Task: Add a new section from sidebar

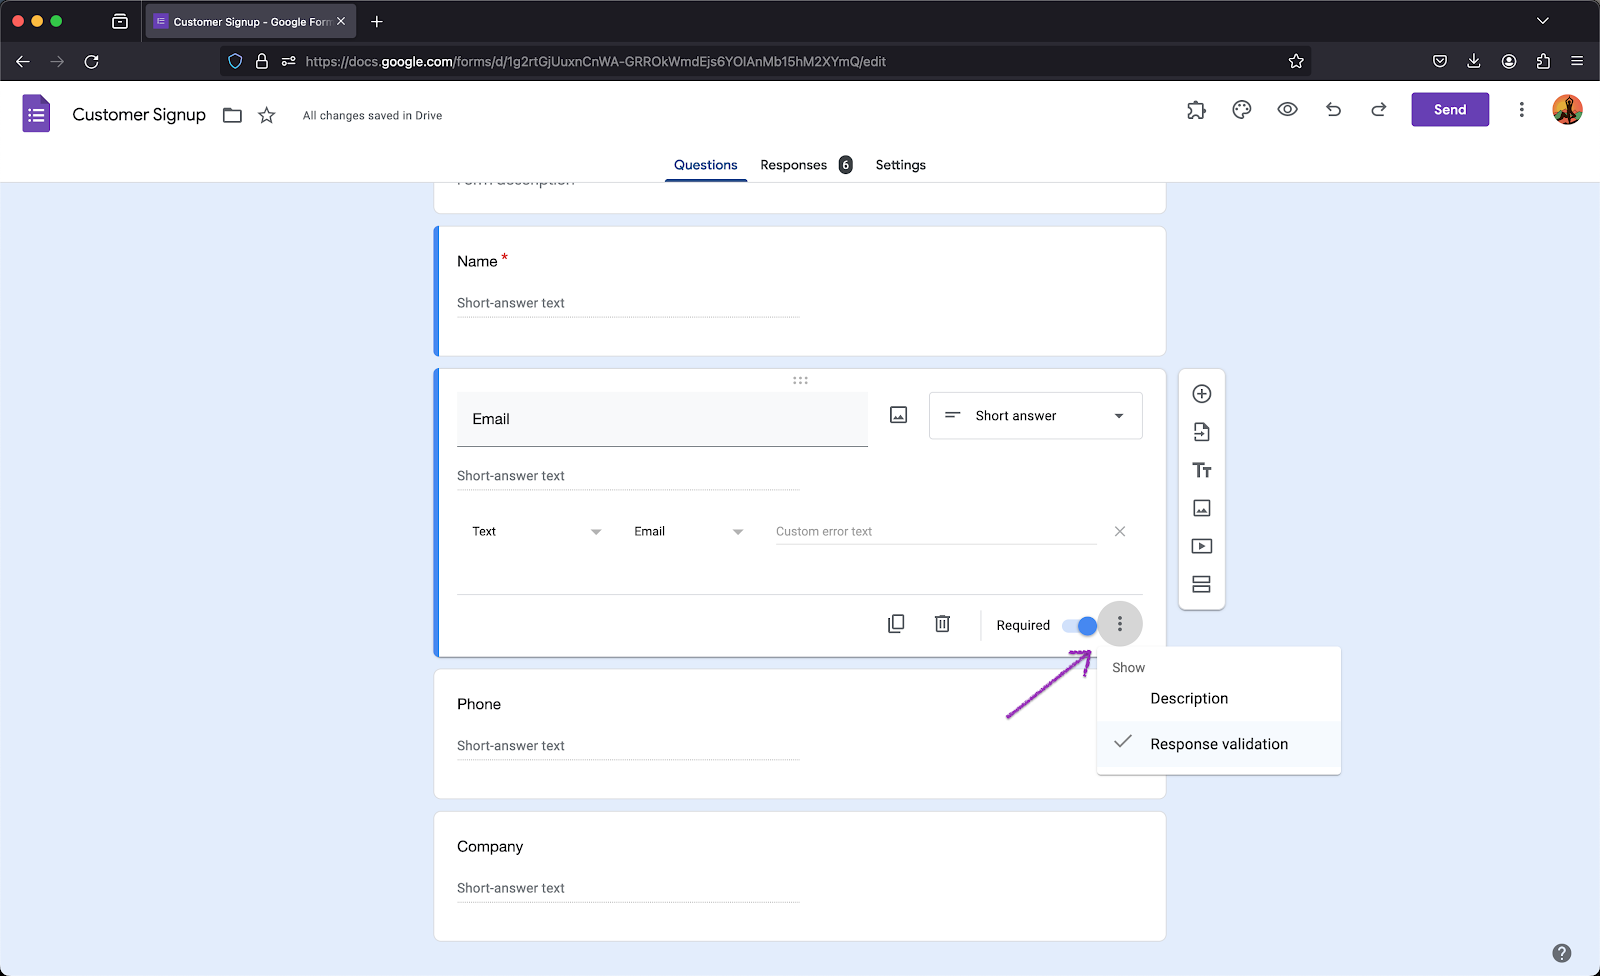Action: pos(1201,584)
